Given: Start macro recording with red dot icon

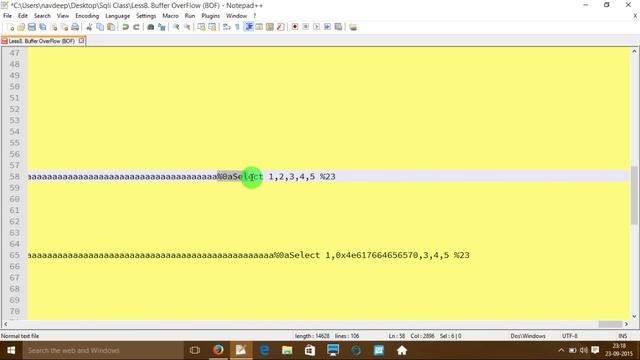Looking at the screenshot, I should tap(295, 27).
